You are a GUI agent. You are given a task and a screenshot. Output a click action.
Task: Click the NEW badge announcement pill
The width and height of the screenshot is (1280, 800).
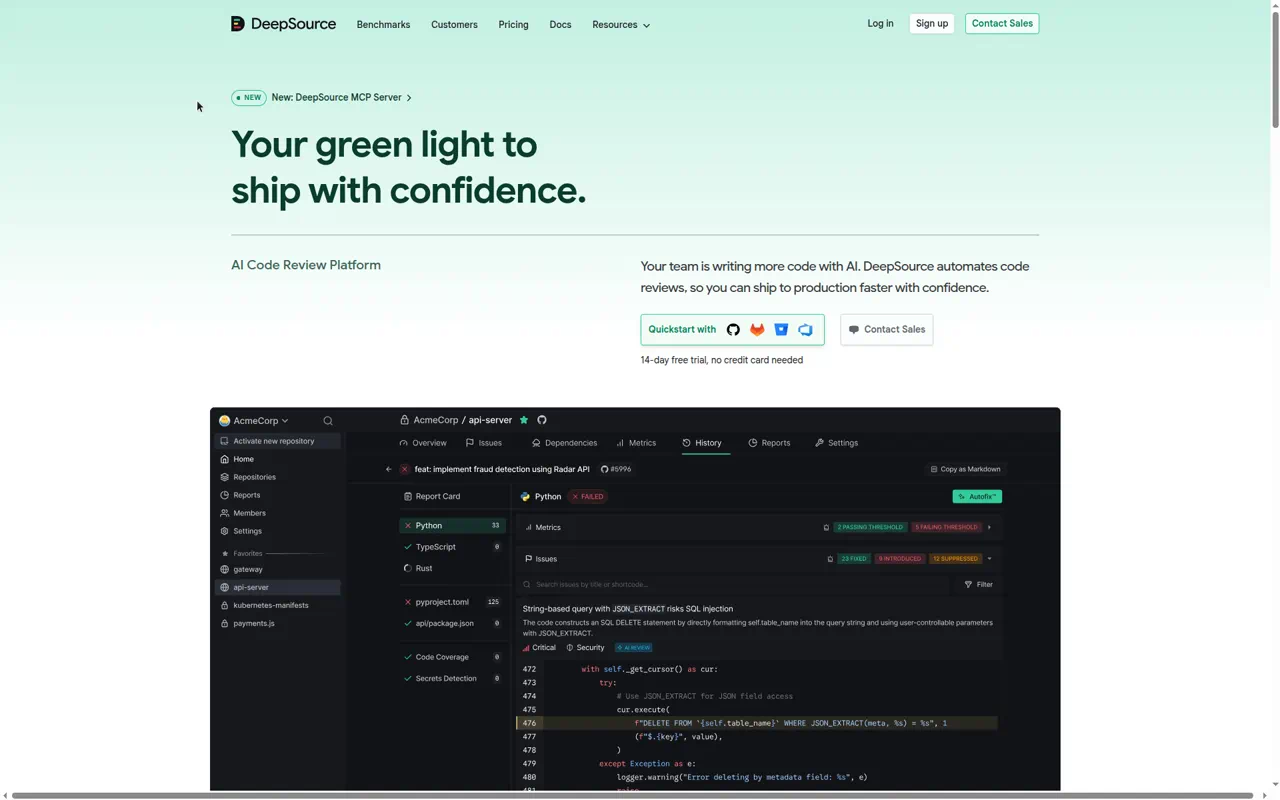click(x=249, y=98)
